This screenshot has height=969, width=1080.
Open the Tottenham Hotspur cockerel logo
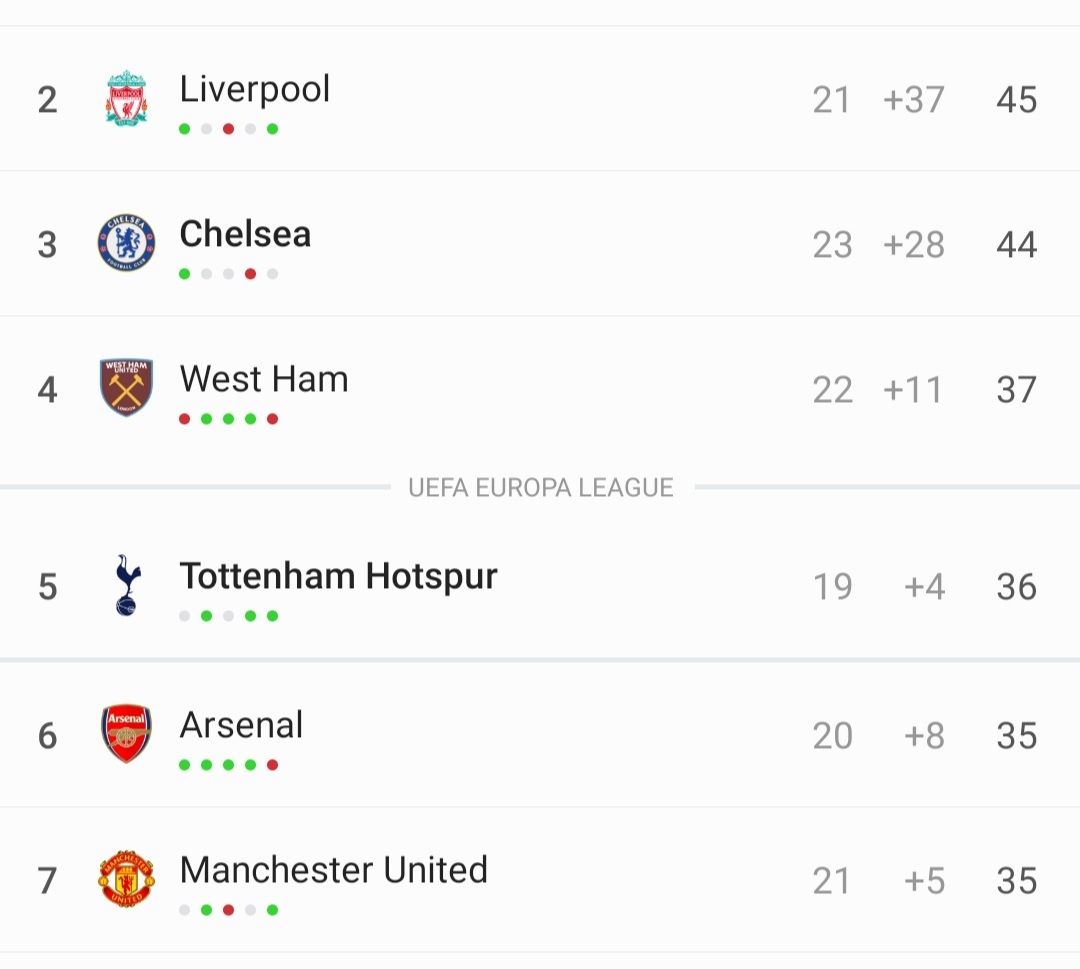click(127, 585)
